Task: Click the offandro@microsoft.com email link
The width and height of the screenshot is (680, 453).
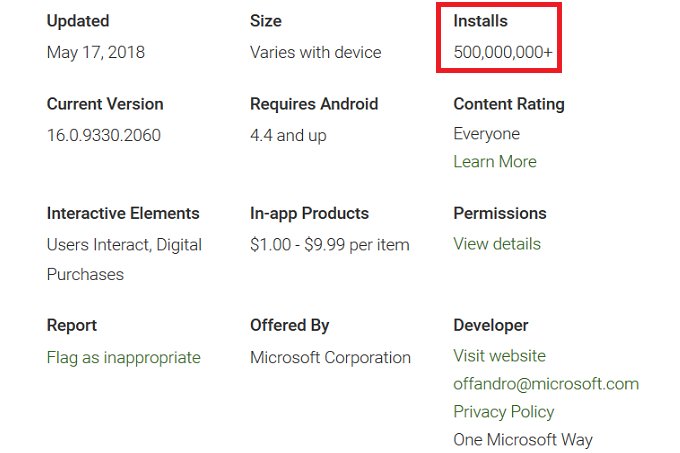Action: point(546,384)
